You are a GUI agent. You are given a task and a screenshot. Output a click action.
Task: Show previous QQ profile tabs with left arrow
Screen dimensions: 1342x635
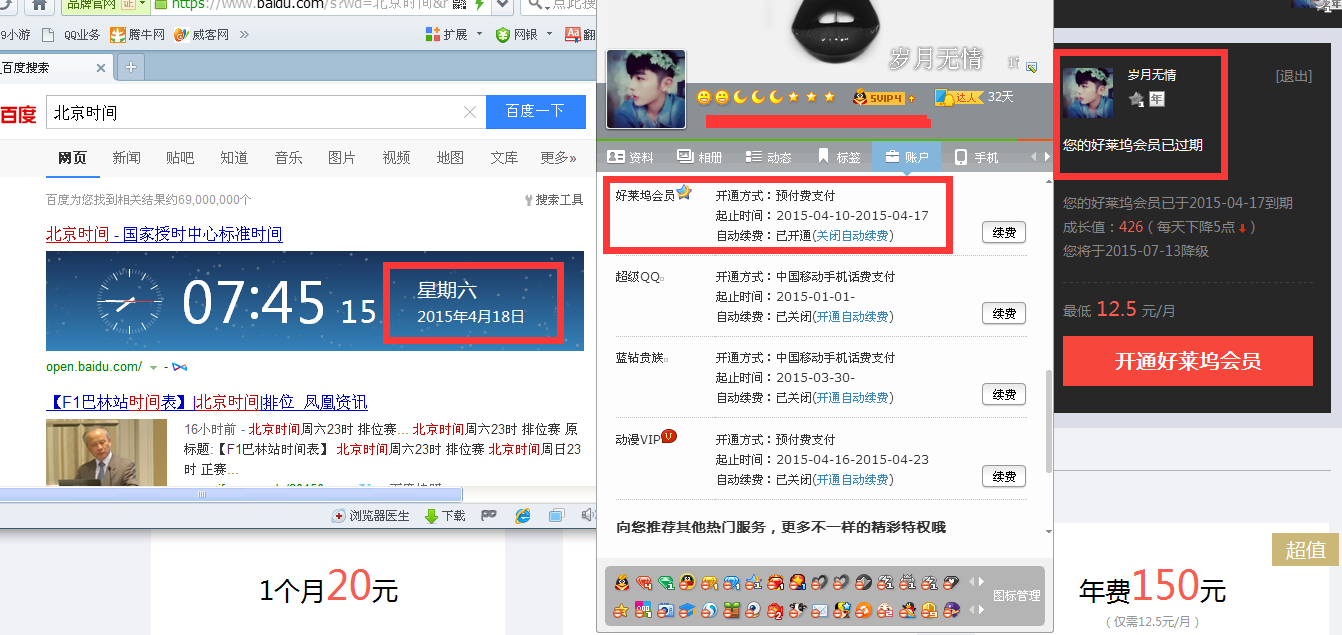coord(1032,157)
